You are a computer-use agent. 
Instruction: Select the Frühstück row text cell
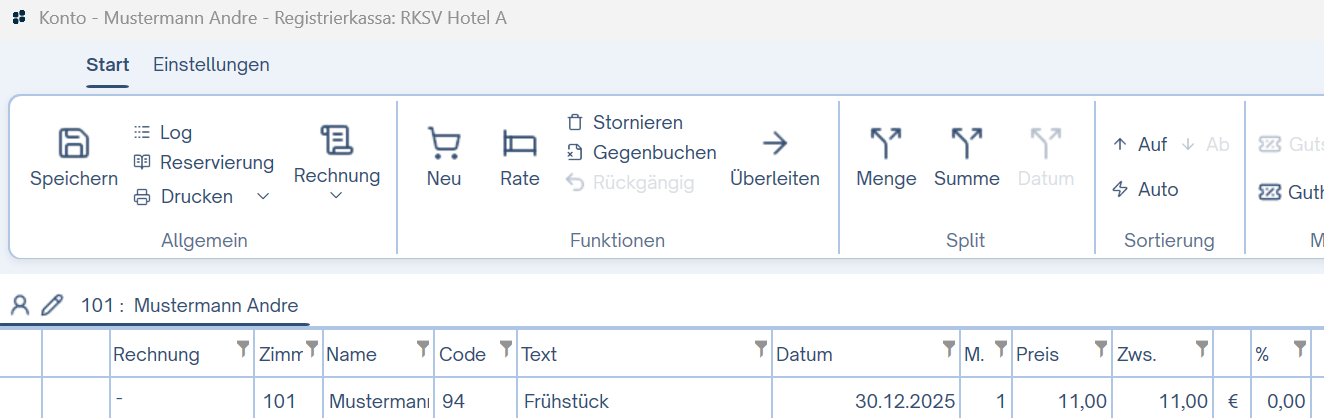tap(644, 402)
